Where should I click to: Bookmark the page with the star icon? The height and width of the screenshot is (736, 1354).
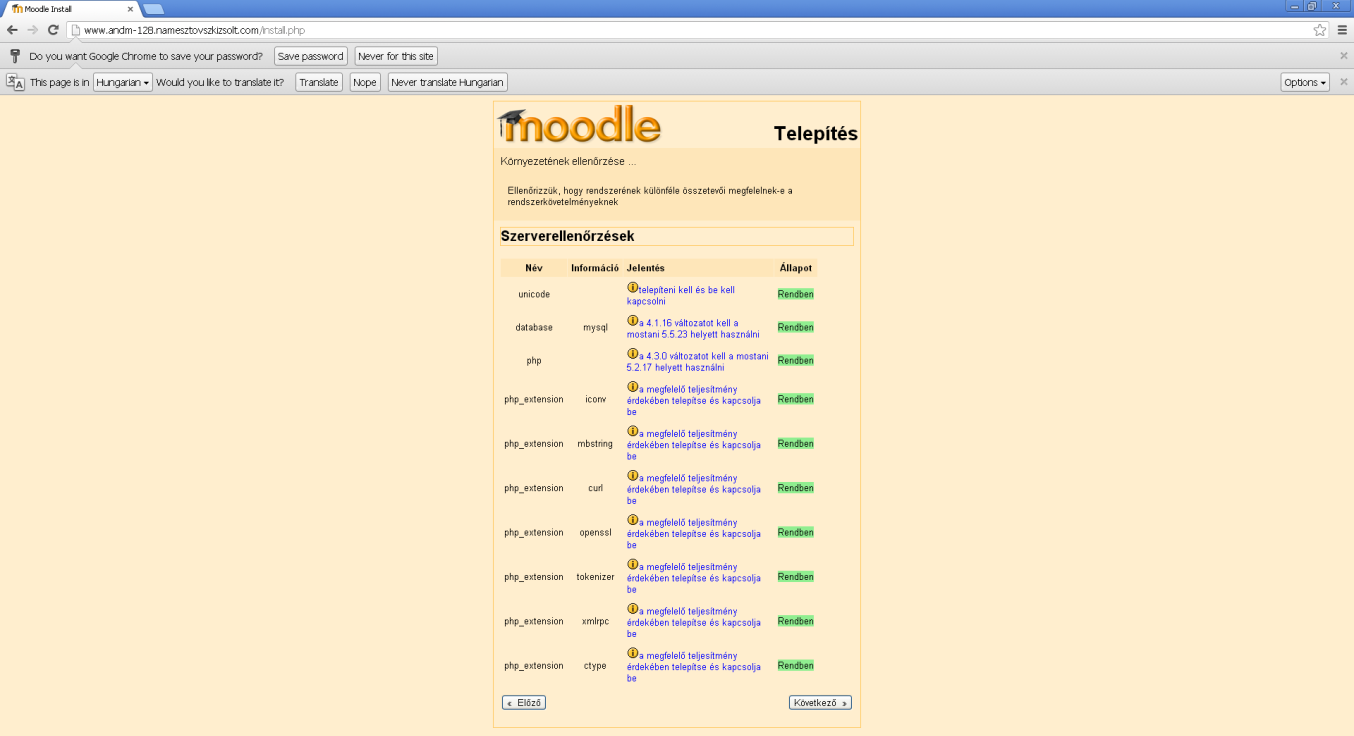tap(1320, 30)
